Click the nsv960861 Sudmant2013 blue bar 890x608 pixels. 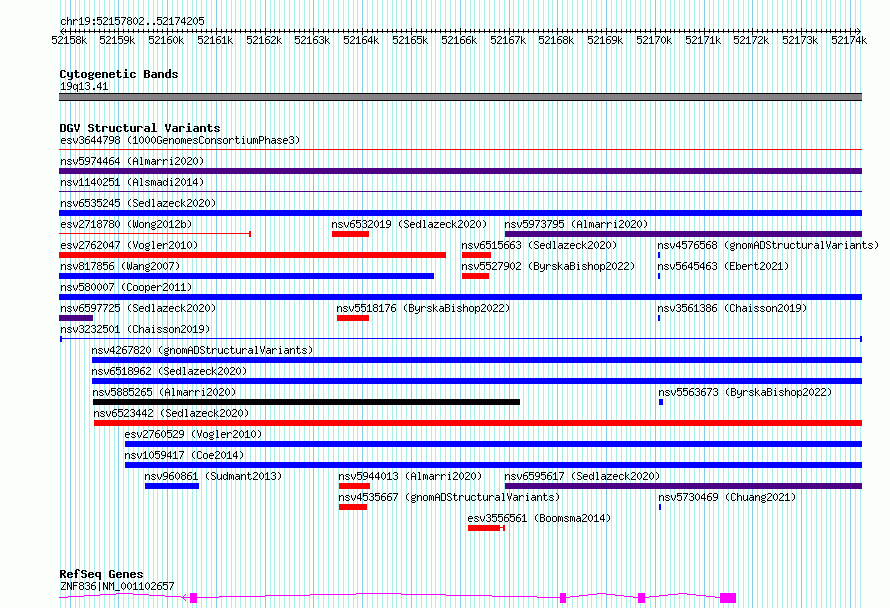click(x=172, y=486)
